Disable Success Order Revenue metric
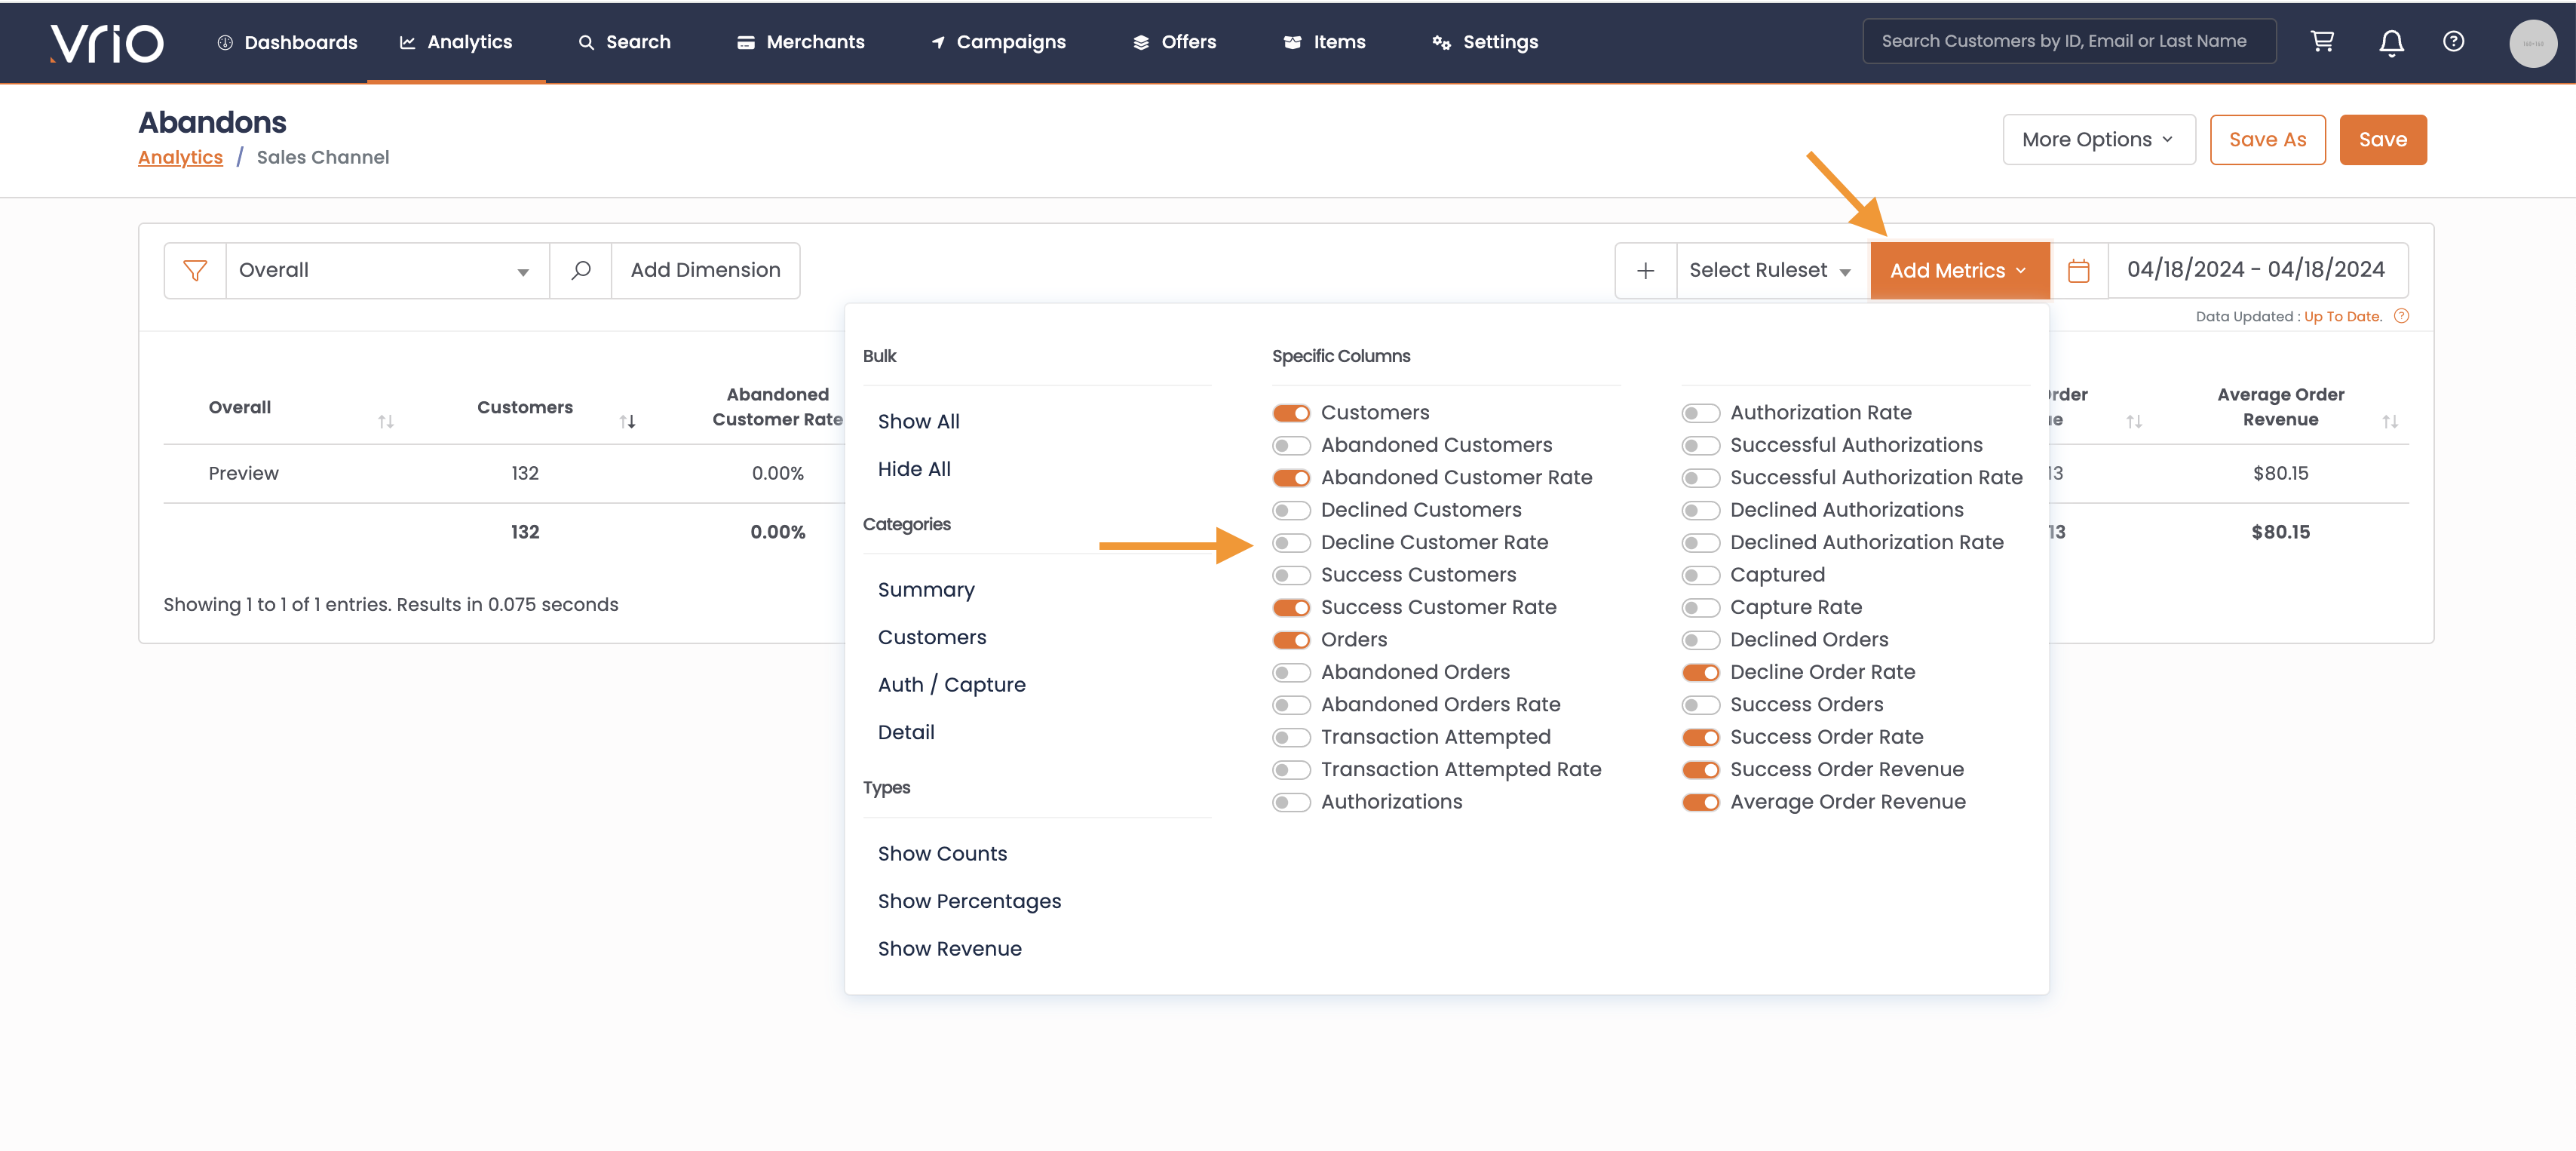This screenshot has width=2576, height=1151. (1700, 770)
